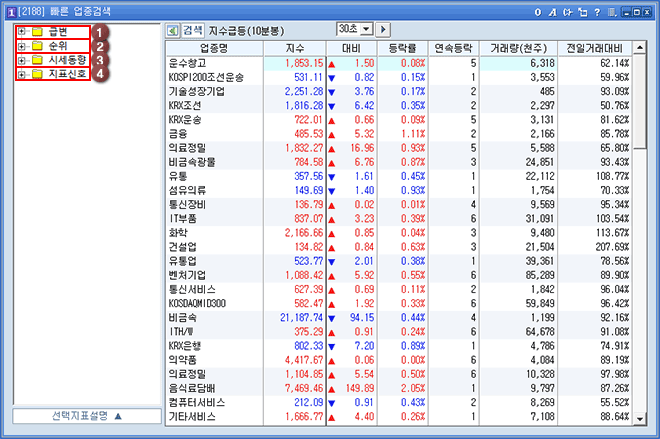Viewport: 660px width, 439px height.
Task: Click the link window icon in title bar
Action: [568, 10]
